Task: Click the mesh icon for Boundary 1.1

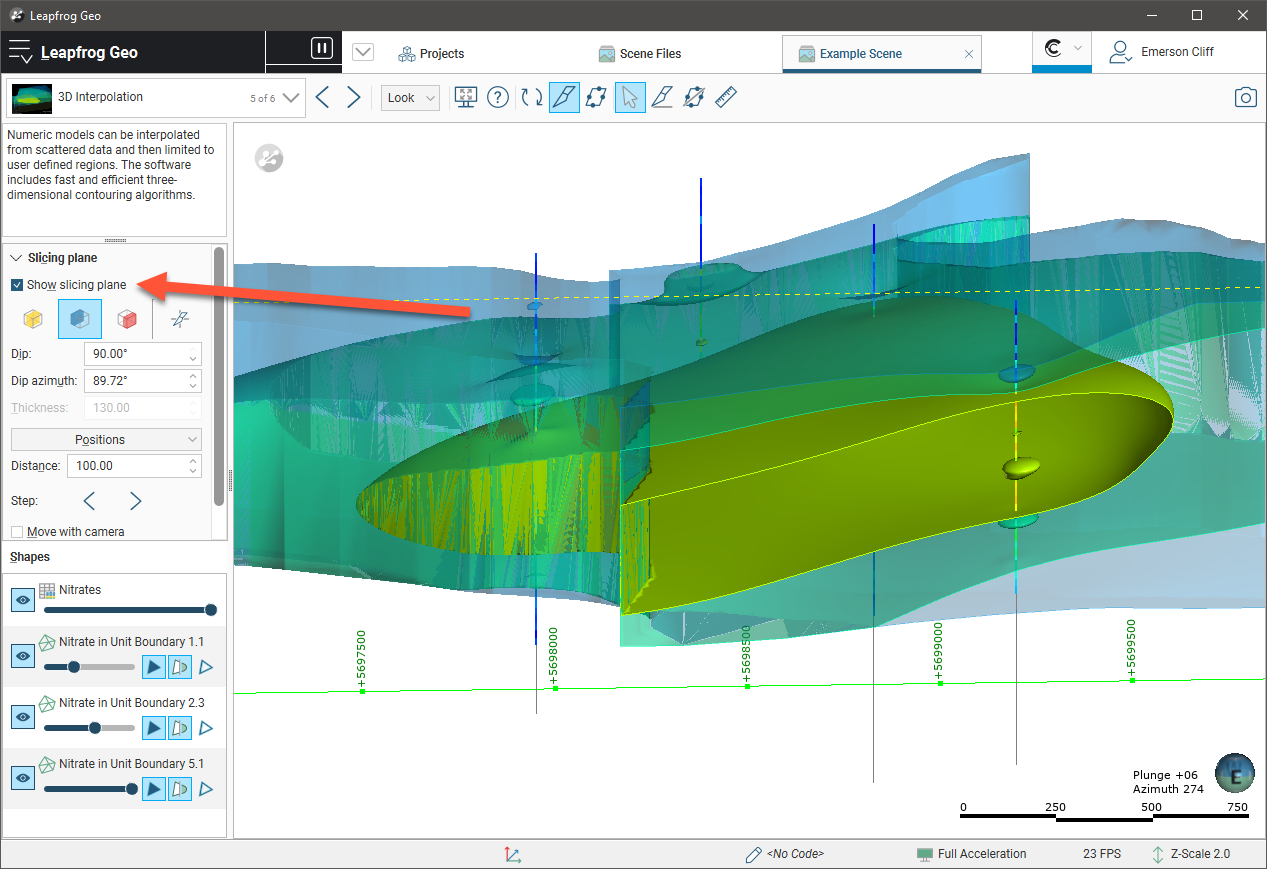Action: pos(47,642)
